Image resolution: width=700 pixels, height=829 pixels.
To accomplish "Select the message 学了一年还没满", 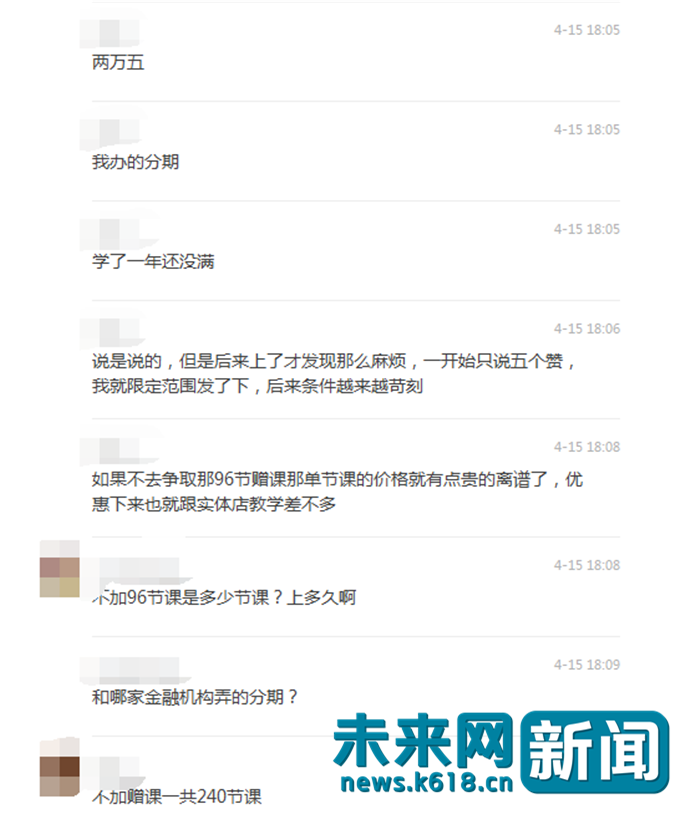I will point(153,261).
